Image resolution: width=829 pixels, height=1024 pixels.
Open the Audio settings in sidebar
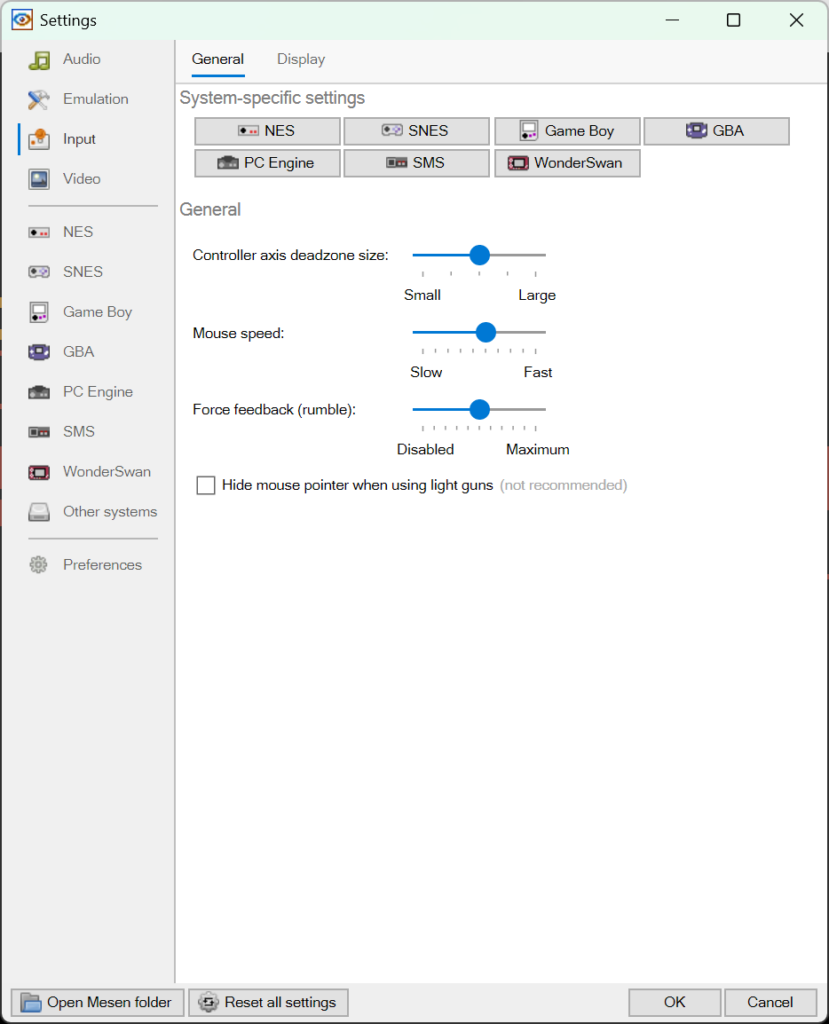coord(80,59)
